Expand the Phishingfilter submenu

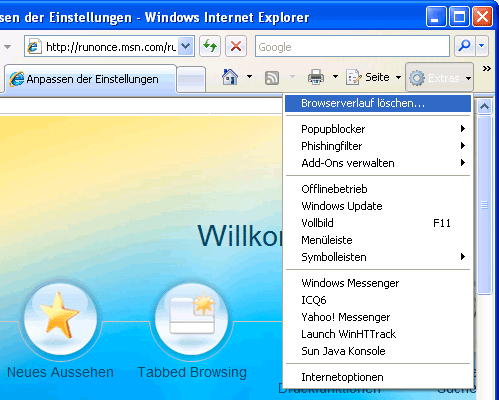pyautogui.click(x=378, y=146)
